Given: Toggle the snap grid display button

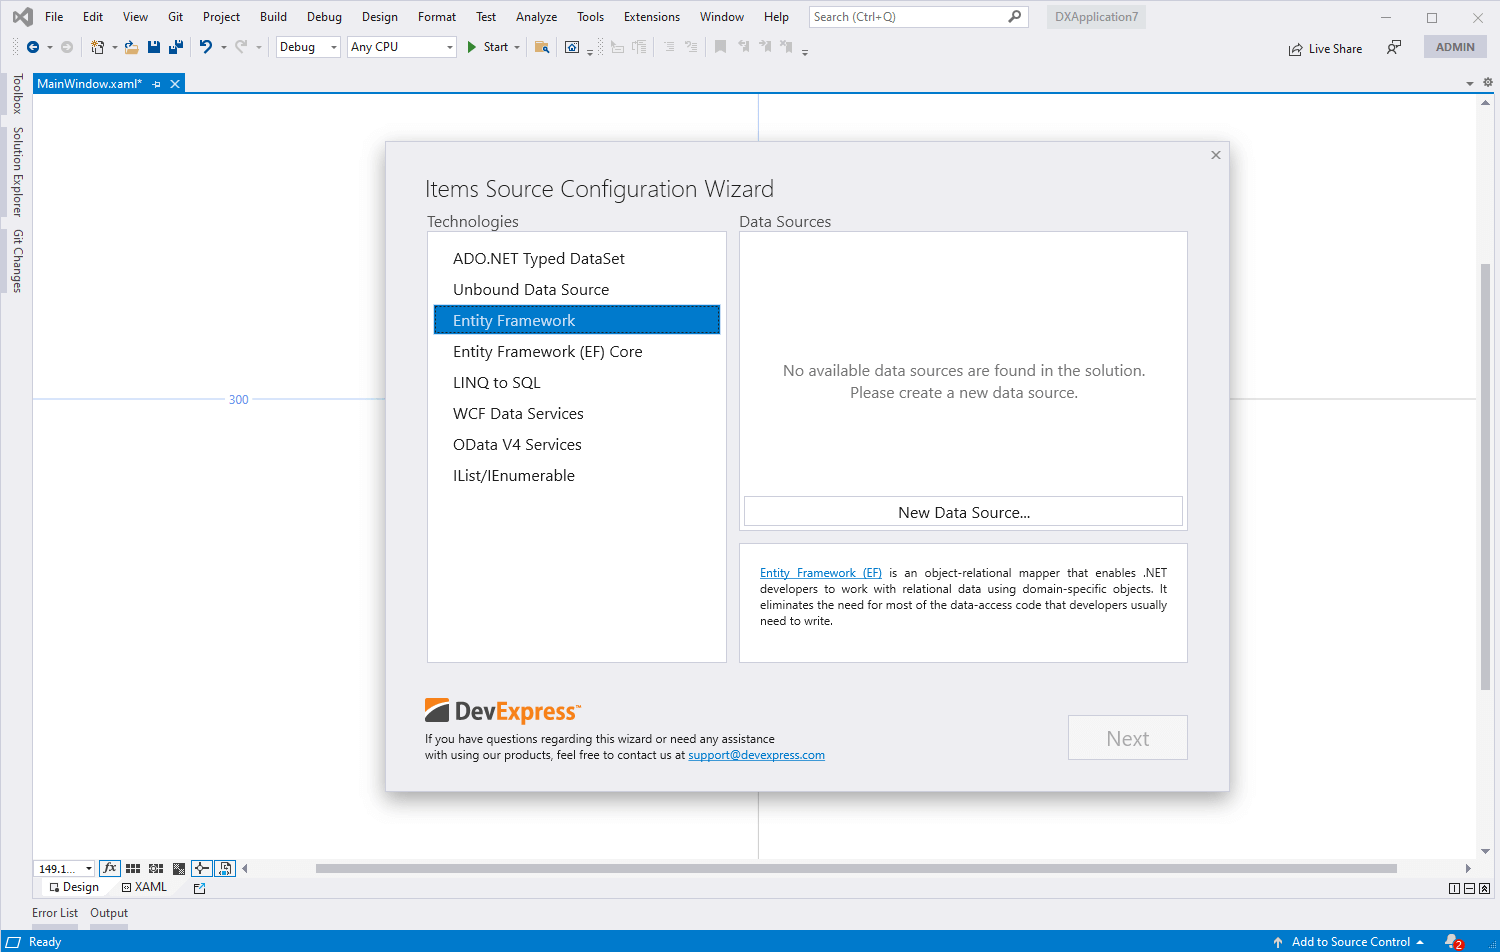Looking at the screenshot, I should (x=133, y=868).
